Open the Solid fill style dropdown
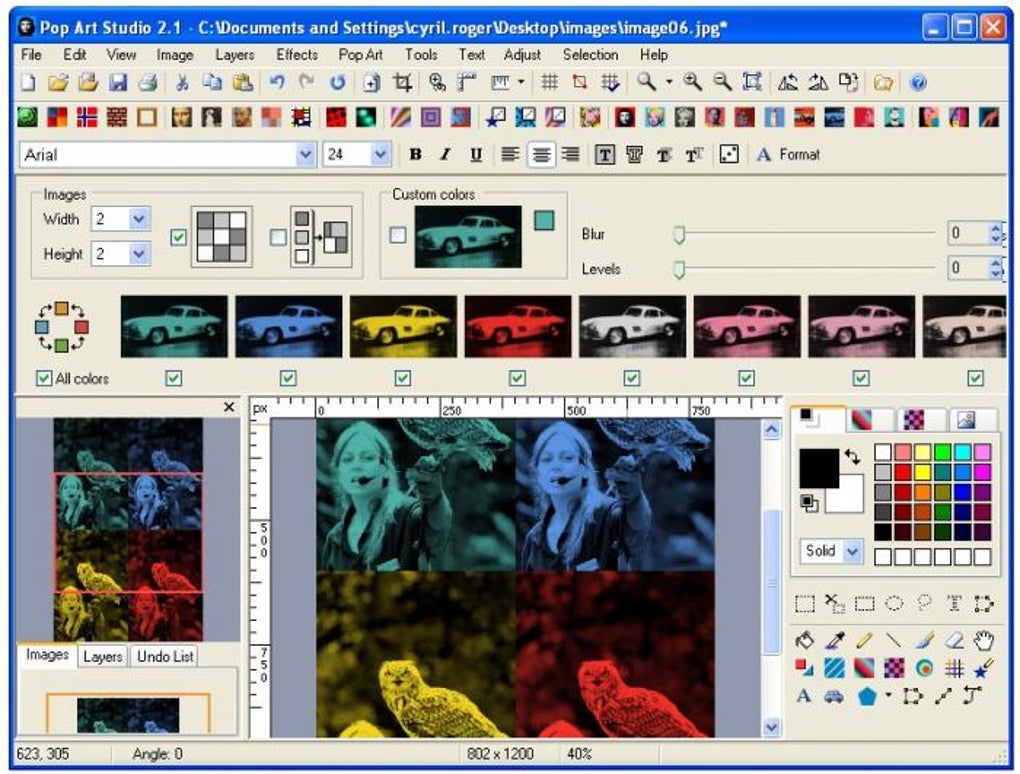 pyautogui.click(x=852, y=552)
